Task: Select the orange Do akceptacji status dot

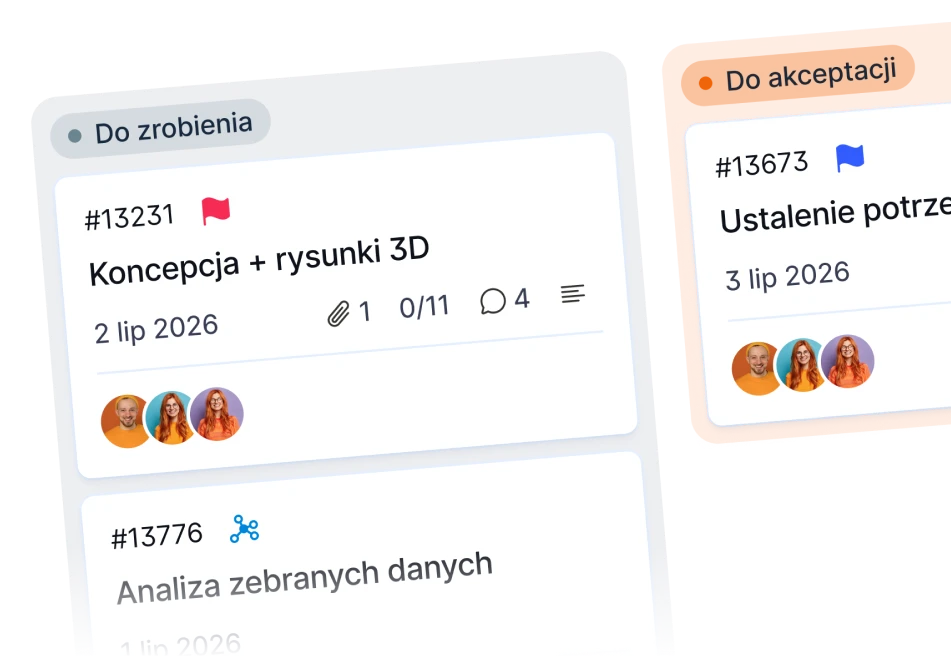Action: (705, 83)
